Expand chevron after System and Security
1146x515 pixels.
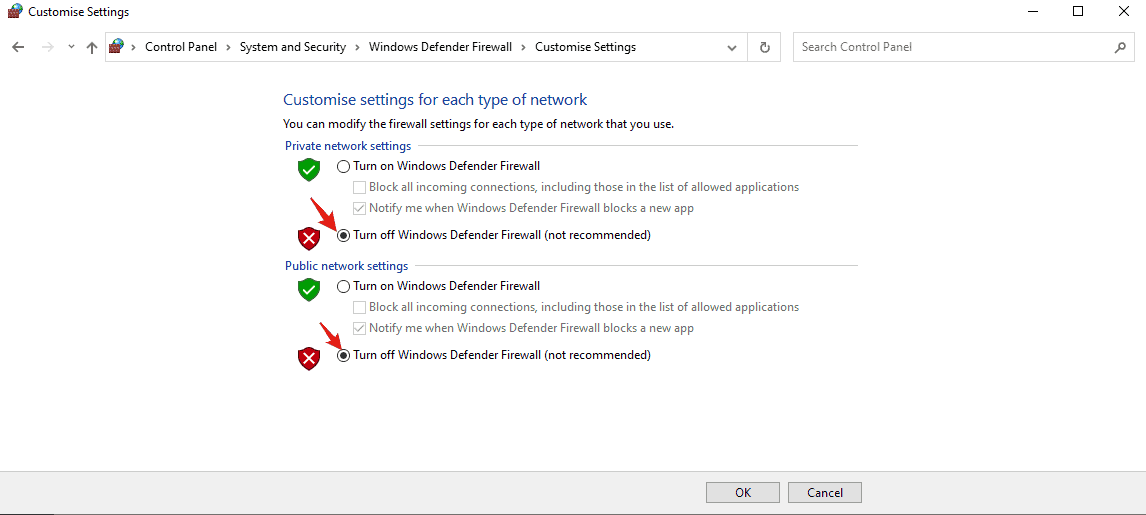[x=357, y=47]
